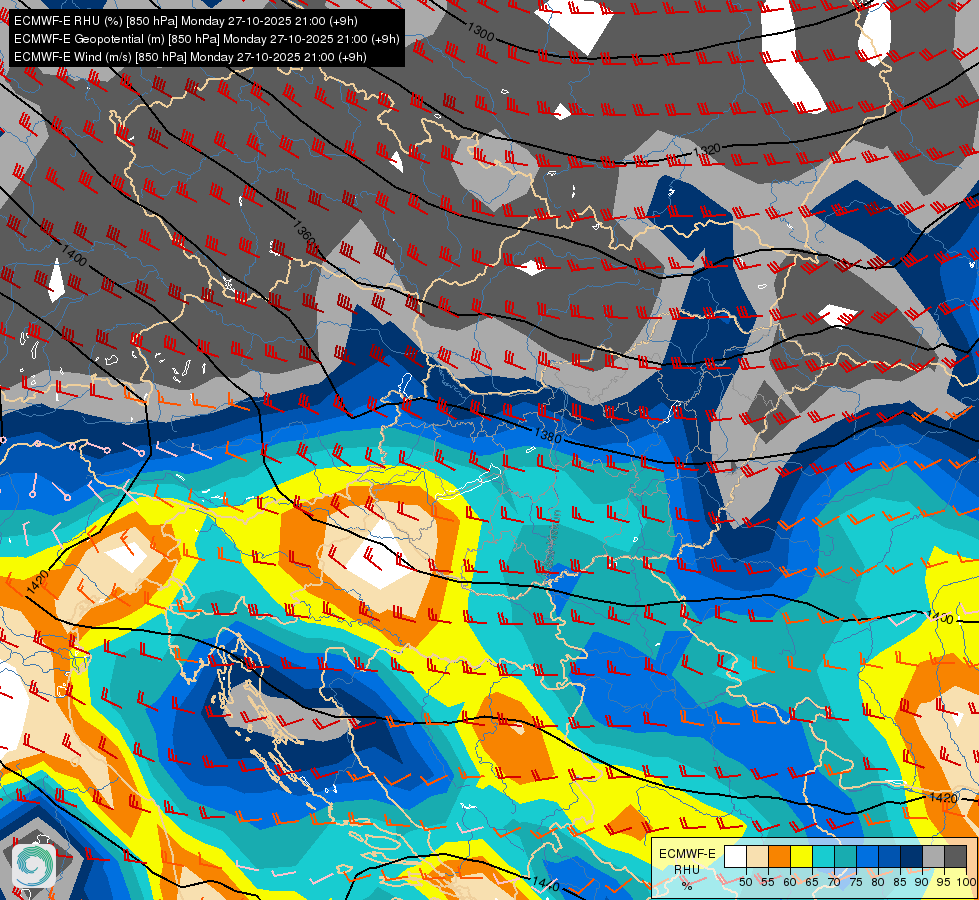Click the legend value 50

point(745,882)
